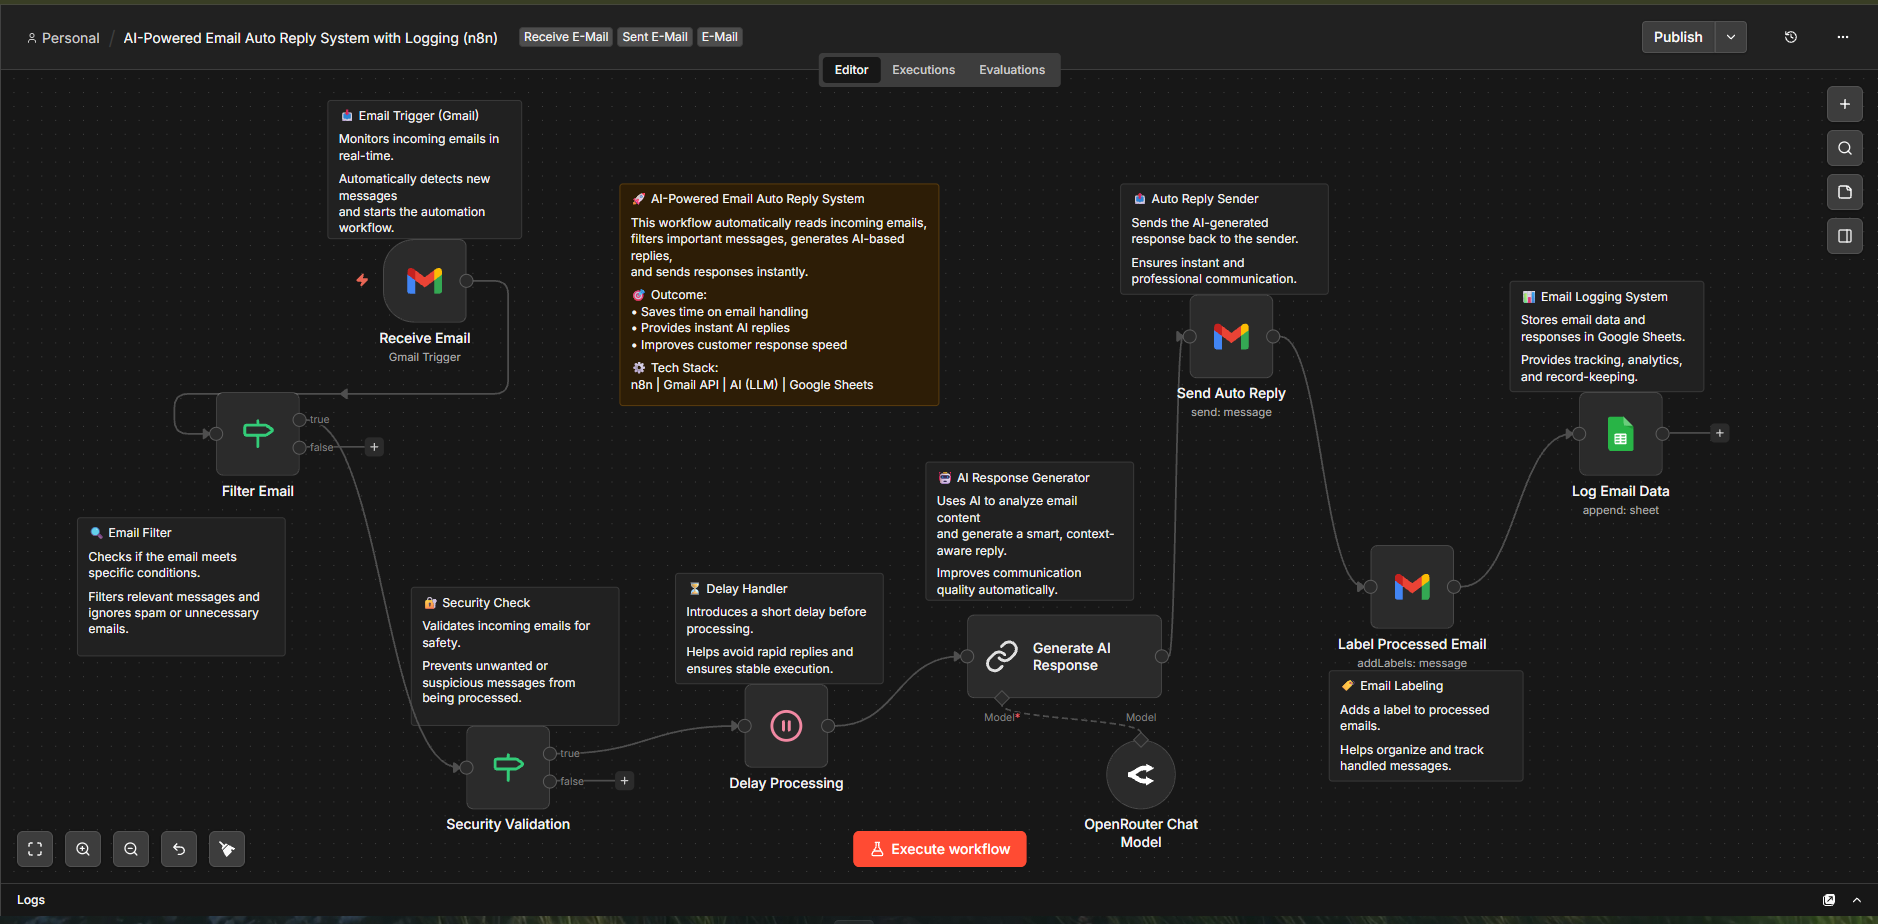The width and height of the screenshot is (1878, 924).
Task: Open the Log Email Data sheets node
Action: 1620,433
